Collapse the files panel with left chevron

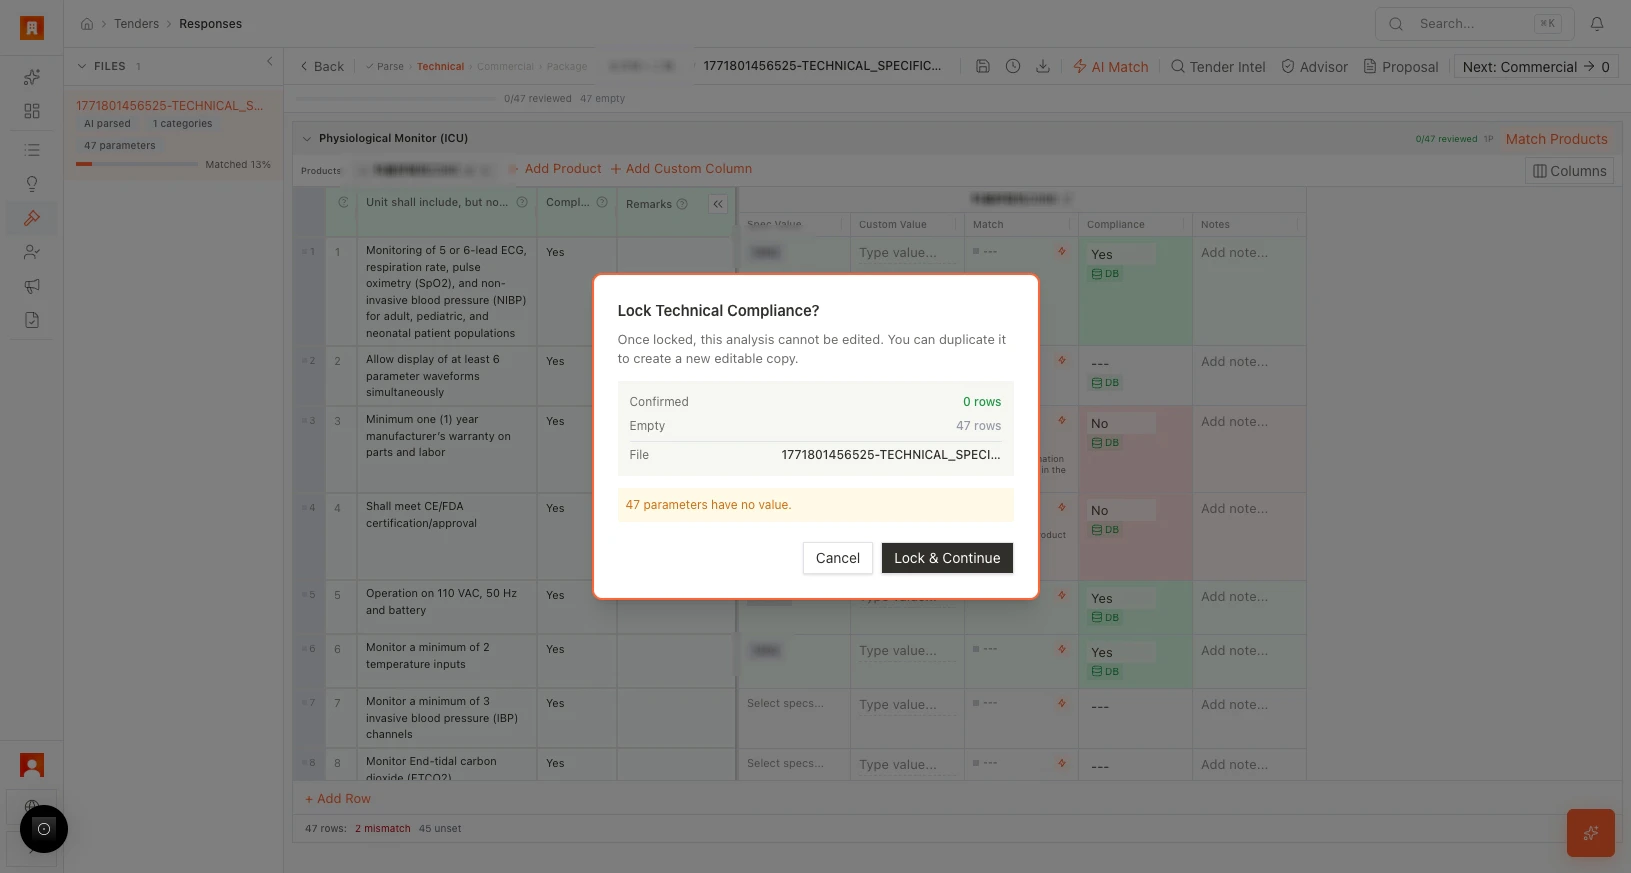click(269, 62)
